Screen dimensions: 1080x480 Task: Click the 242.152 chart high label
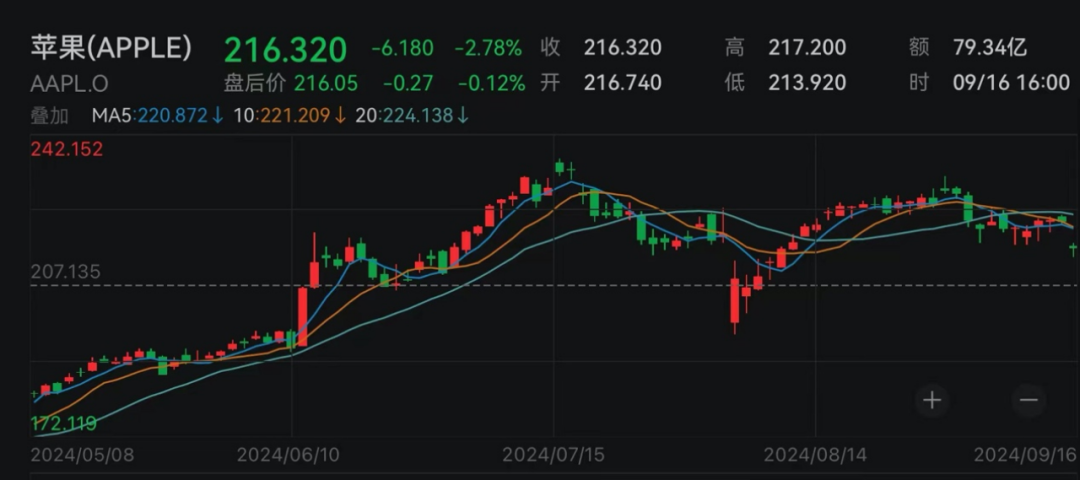67,149
